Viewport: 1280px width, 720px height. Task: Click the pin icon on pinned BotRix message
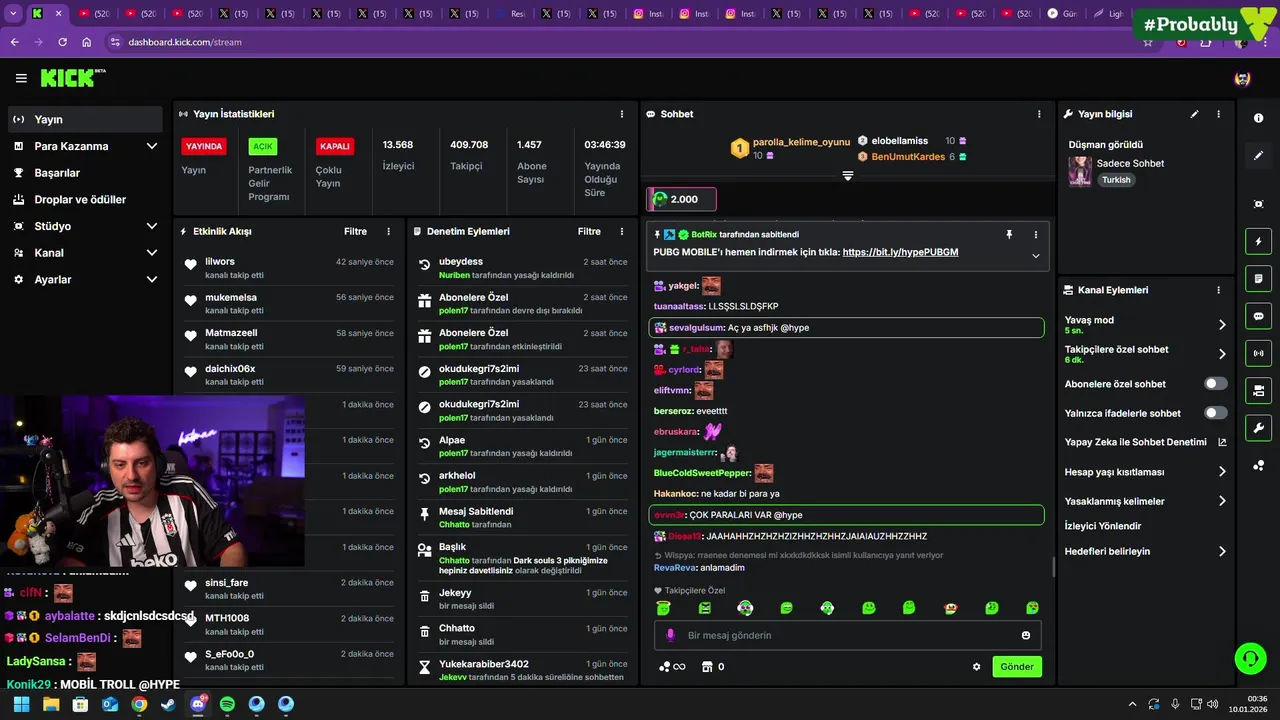[x=1009, y=234]
